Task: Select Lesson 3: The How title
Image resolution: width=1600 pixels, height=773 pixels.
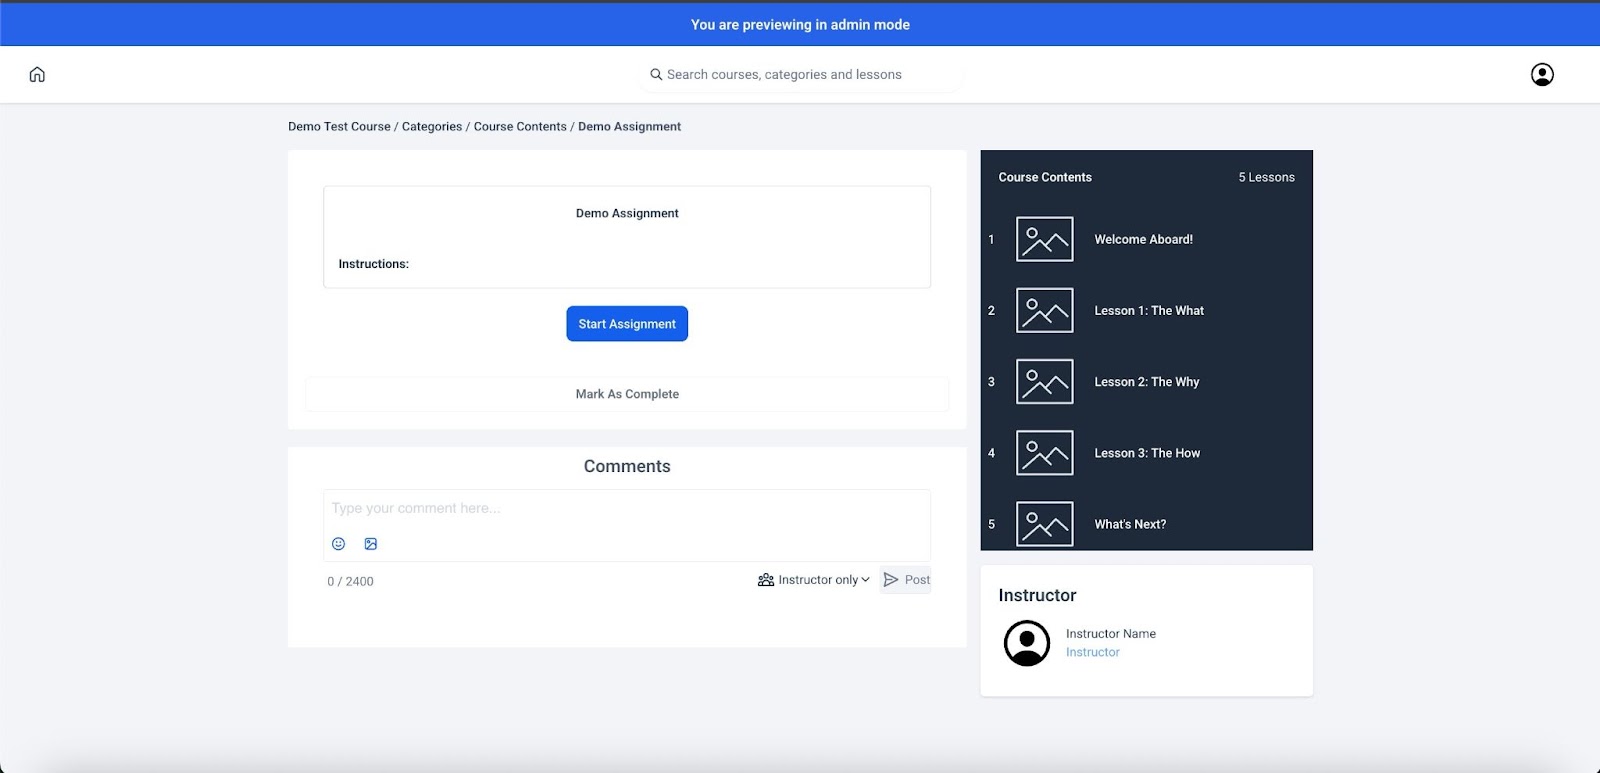Action: click(1147, 453)
